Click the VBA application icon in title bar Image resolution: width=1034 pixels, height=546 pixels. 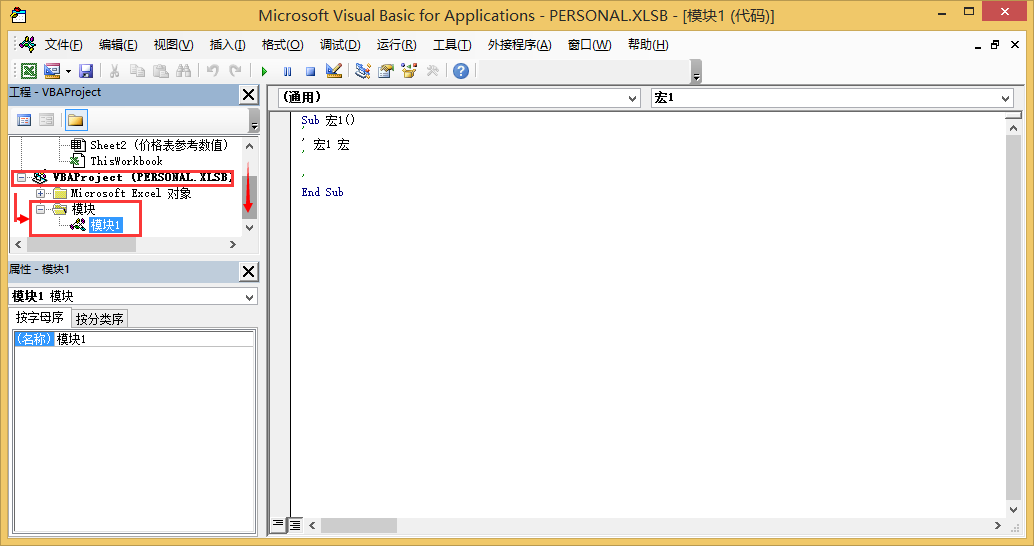(x=18, y=15)
